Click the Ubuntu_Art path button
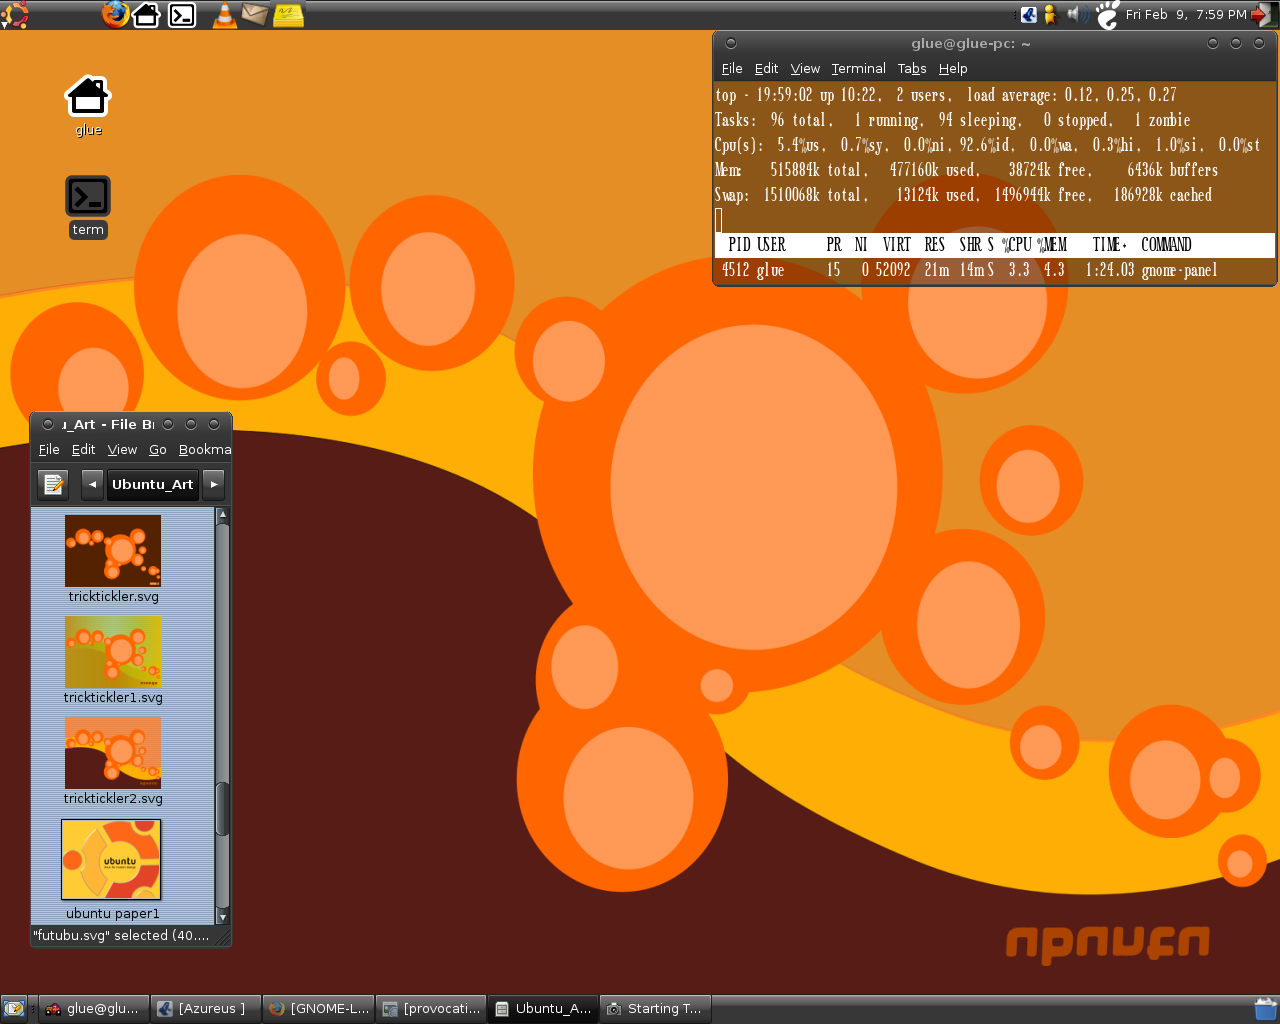Image resolution: width=1280 pixels, height=1024 pixels. pos(152,484)
